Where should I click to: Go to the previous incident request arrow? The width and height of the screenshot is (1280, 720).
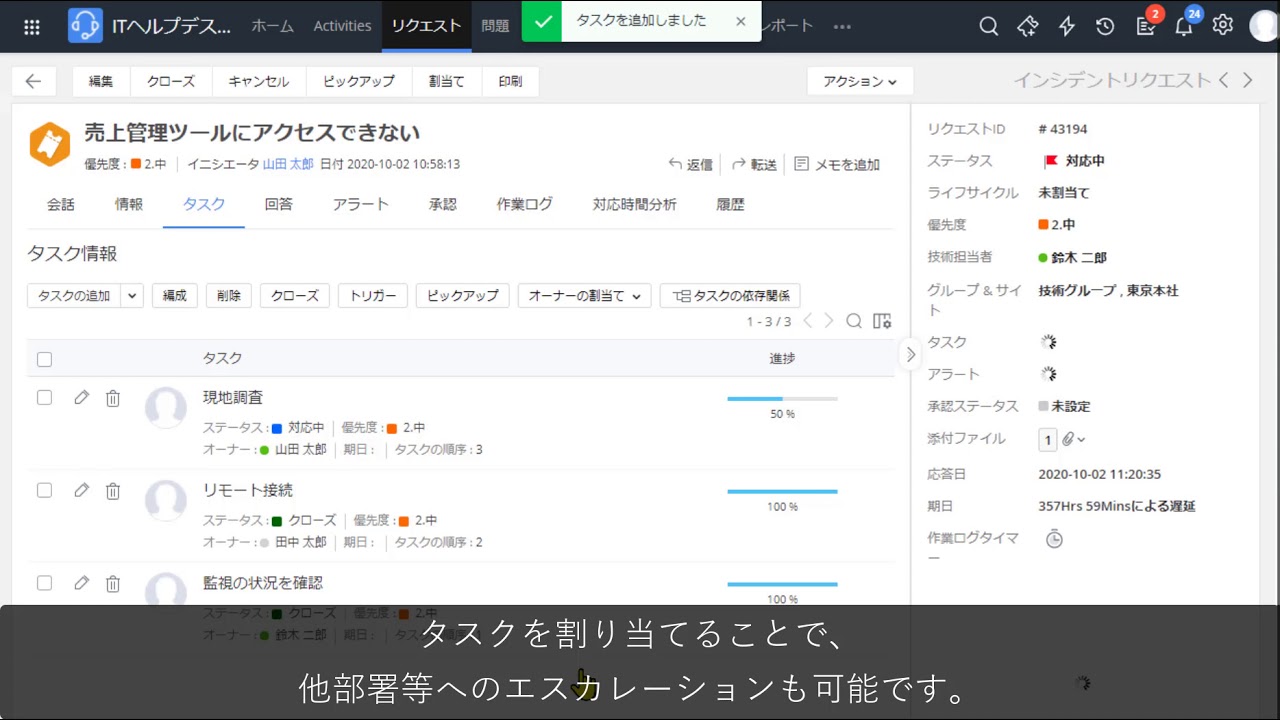coord(1224,81)
